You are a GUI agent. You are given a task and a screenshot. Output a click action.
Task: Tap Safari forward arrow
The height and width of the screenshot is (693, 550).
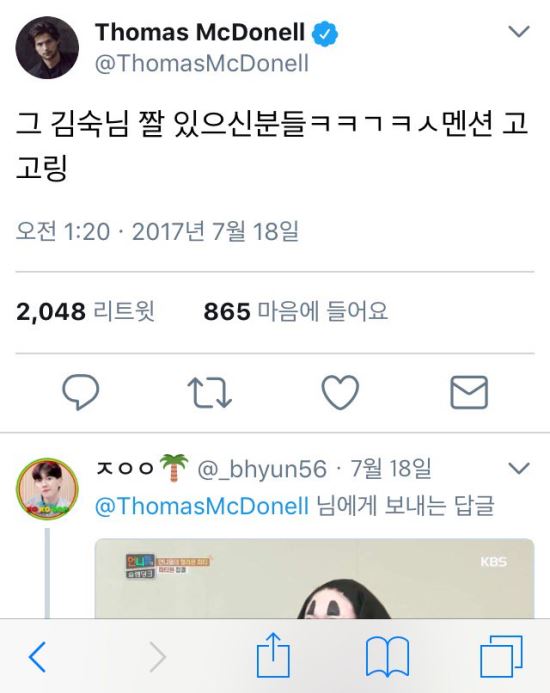(x=157, y=657)
